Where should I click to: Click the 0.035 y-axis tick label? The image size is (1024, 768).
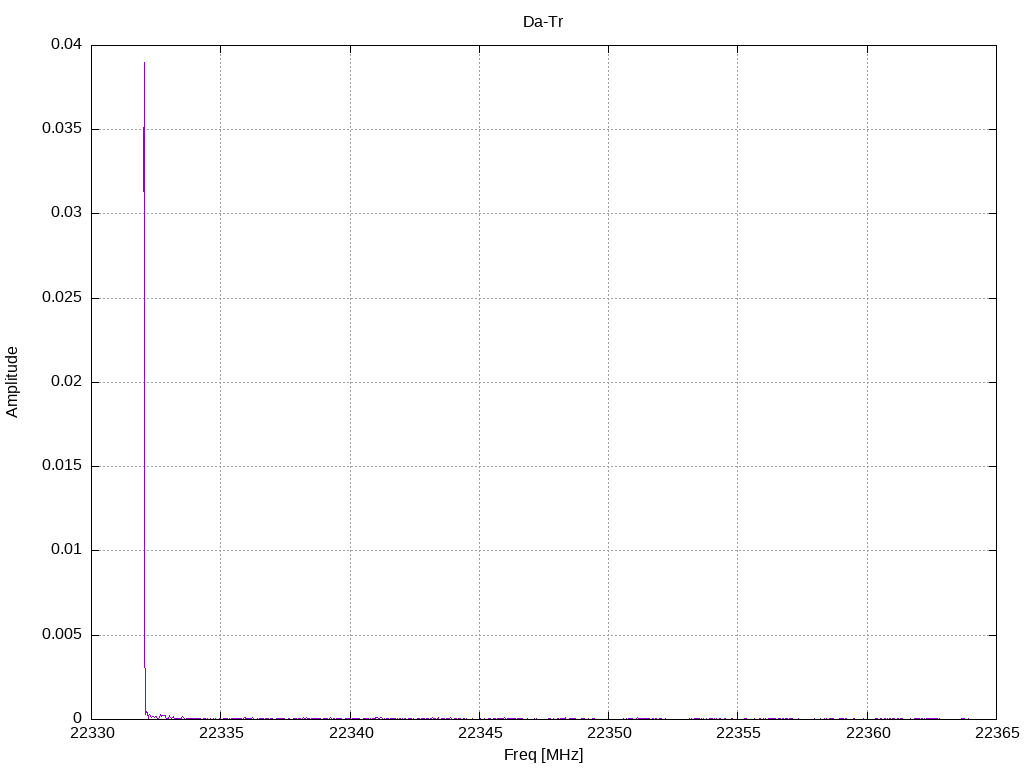pos(63,129)
